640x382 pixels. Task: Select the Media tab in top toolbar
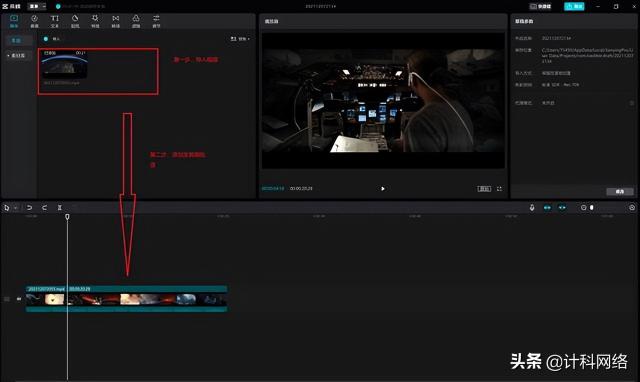click(14, 21)
